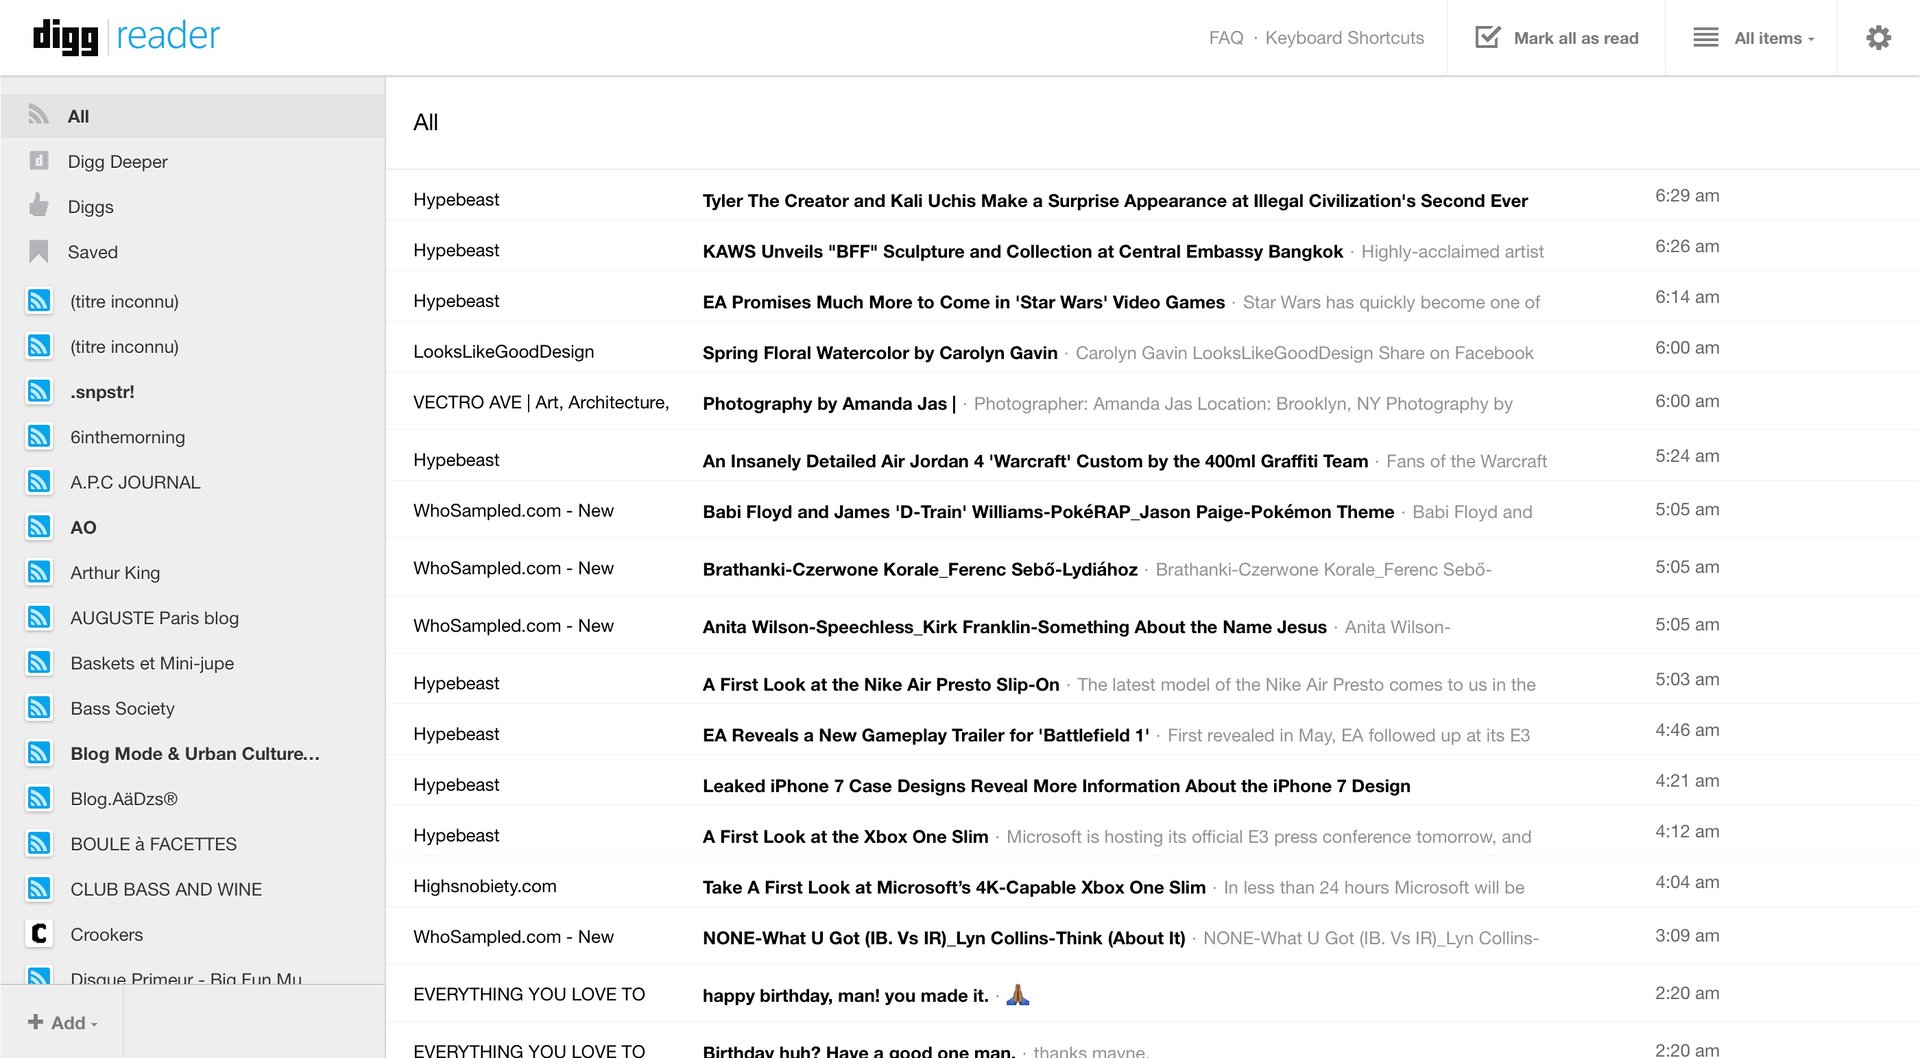Viewport: 1920px width, 1058px height.
Task: Select the Diggs thumbs-up icon
Action: pyautogui.click(x=39, y=206)
